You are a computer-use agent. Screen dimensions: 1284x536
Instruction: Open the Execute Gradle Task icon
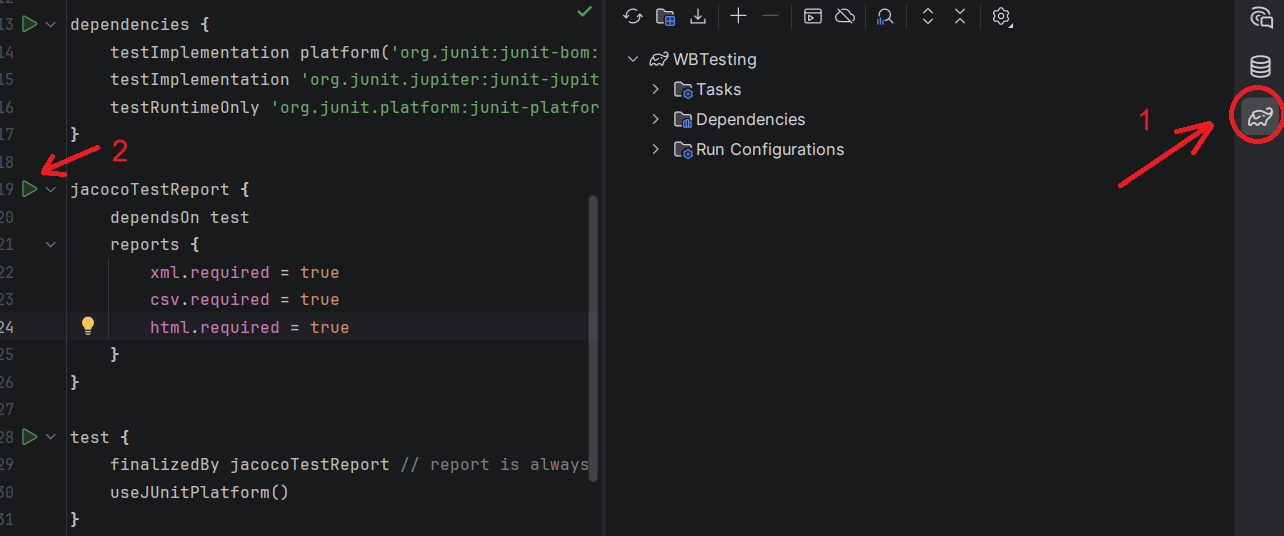(x=813, y=16)
